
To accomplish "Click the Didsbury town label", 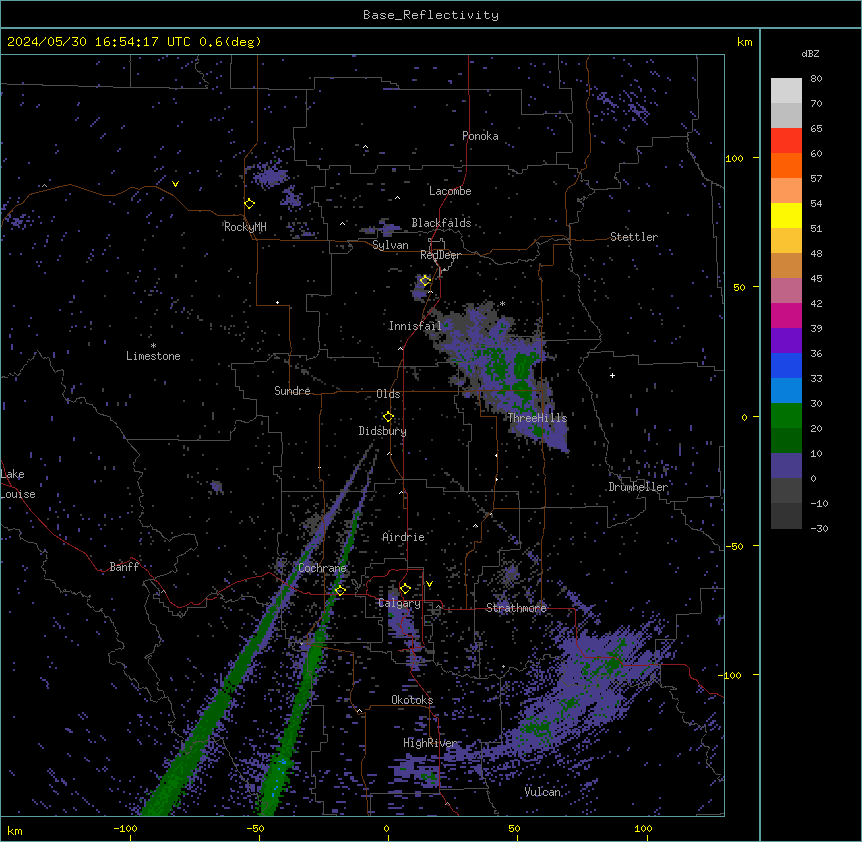I will tap(383, 431).
